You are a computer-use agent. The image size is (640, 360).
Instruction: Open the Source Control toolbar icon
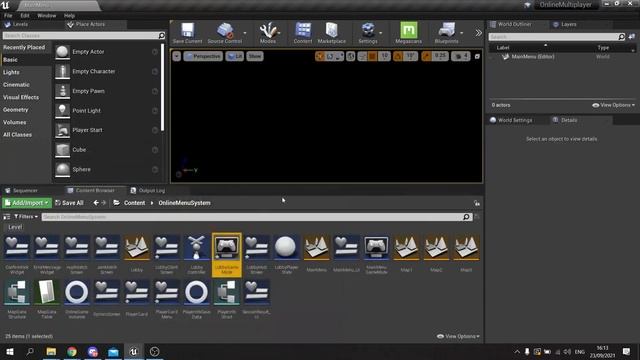click(224, 30)
